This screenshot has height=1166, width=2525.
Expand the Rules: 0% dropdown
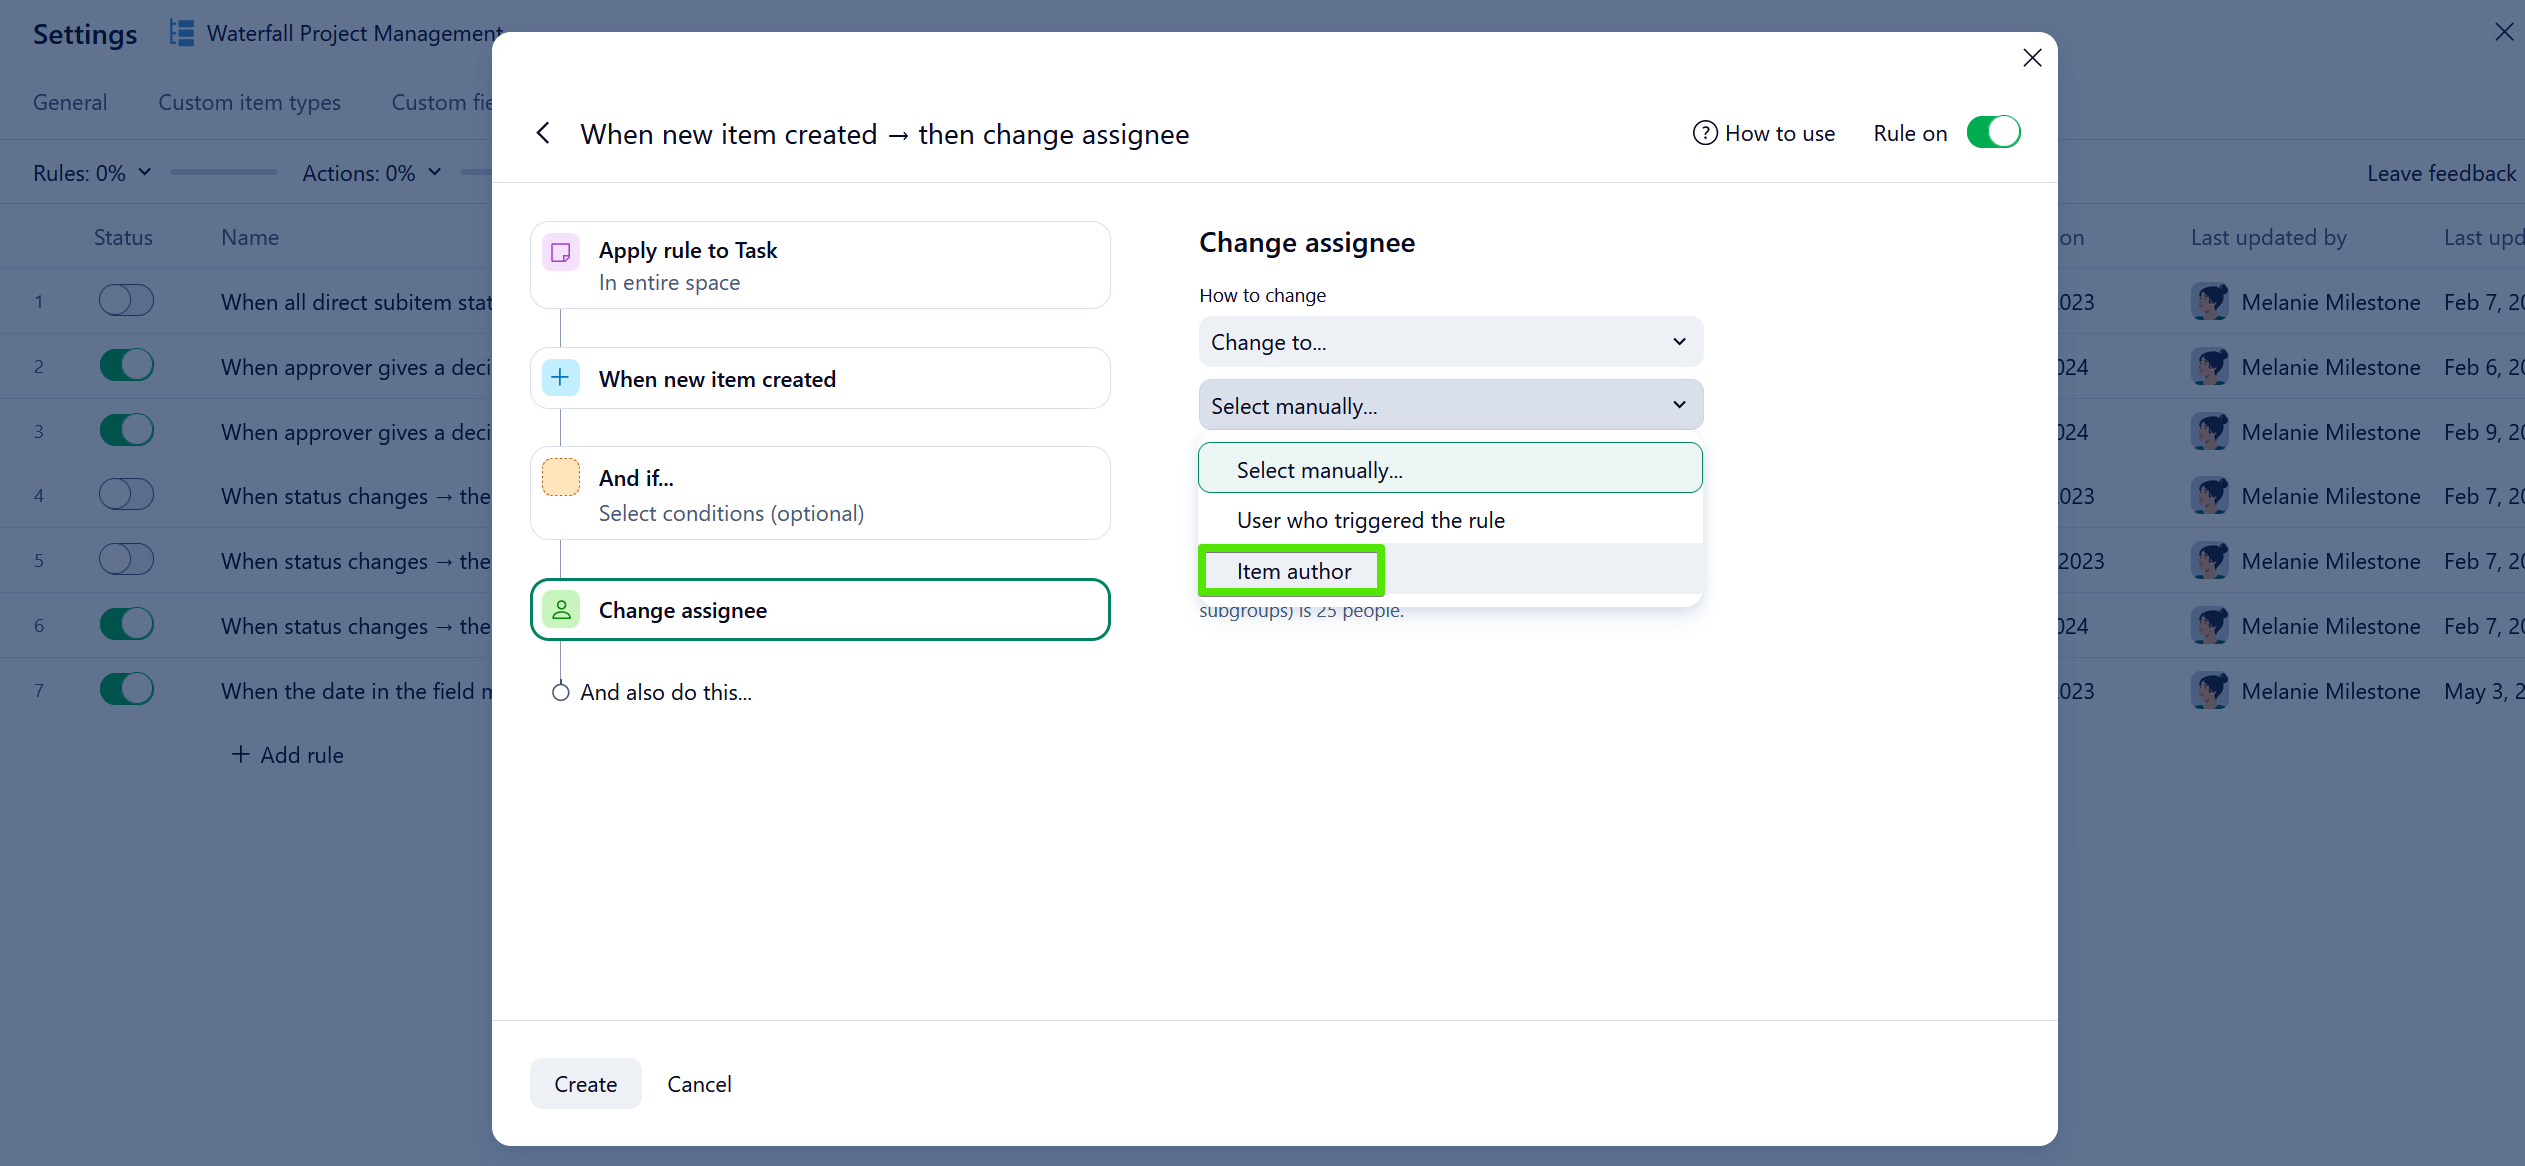click(x=92, y=173)
